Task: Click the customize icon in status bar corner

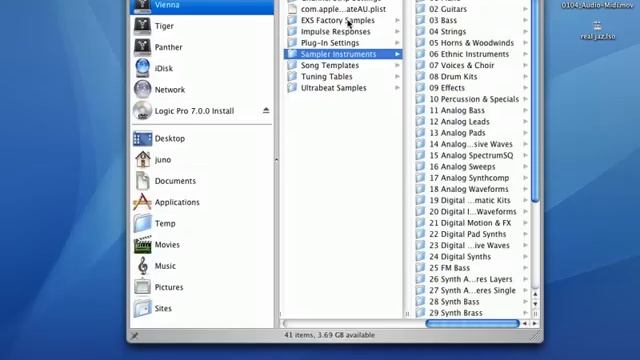Action: point(134,336)
